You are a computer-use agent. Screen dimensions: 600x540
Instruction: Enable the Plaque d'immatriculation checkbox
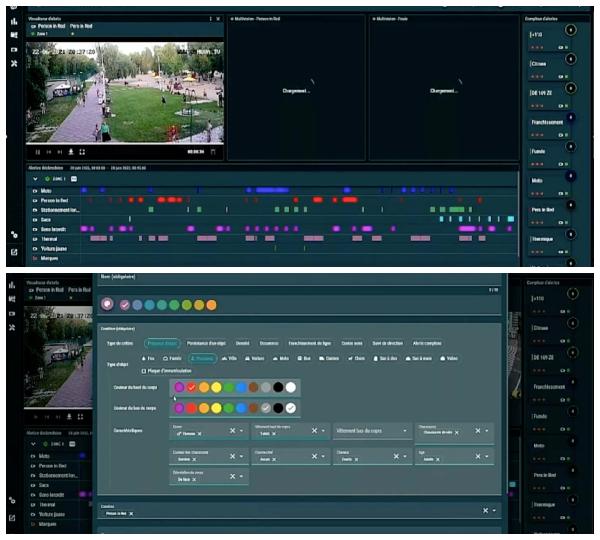144,370
